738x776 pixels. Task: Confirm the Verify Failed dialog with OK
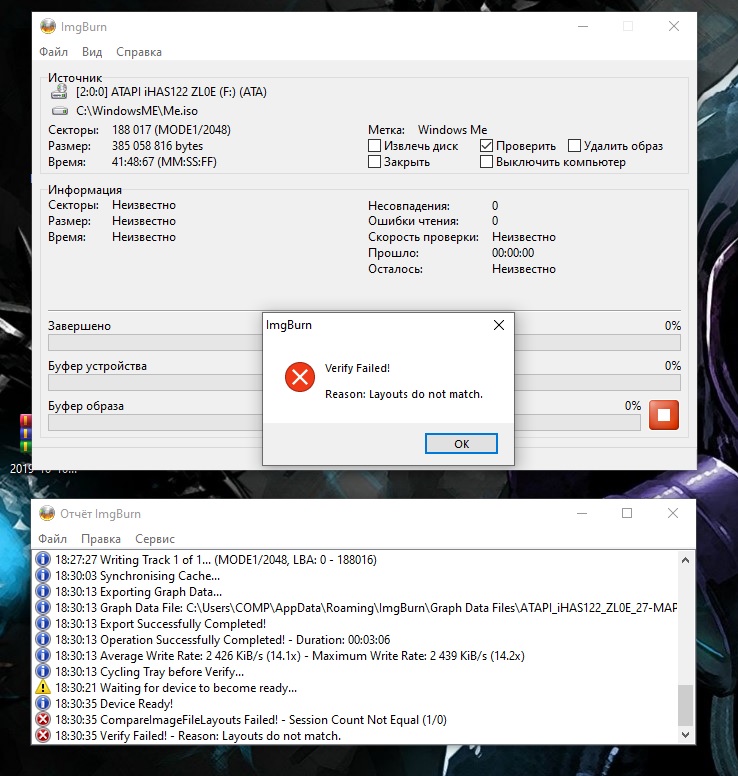[x=461, y=443]
